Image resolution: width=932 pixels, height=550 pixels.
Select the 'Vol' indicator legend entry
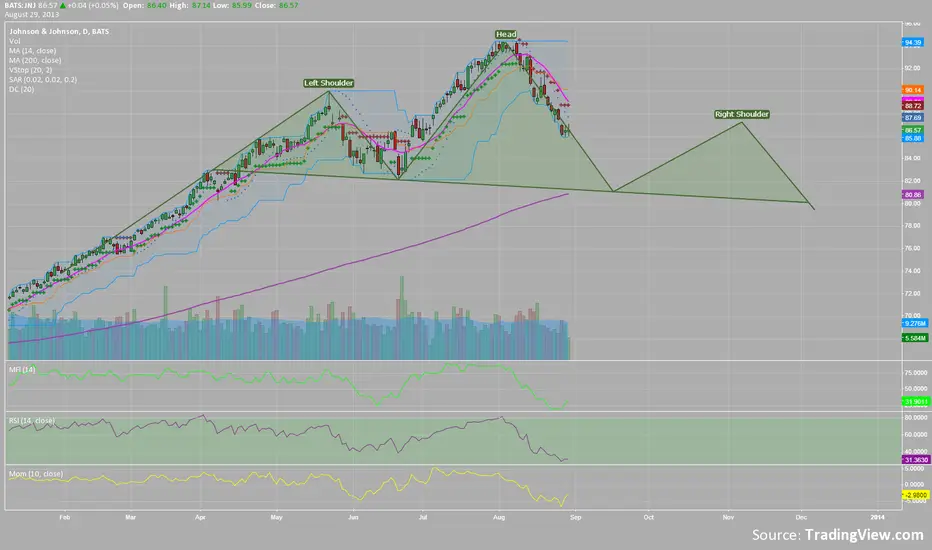(x=14, y=41)
